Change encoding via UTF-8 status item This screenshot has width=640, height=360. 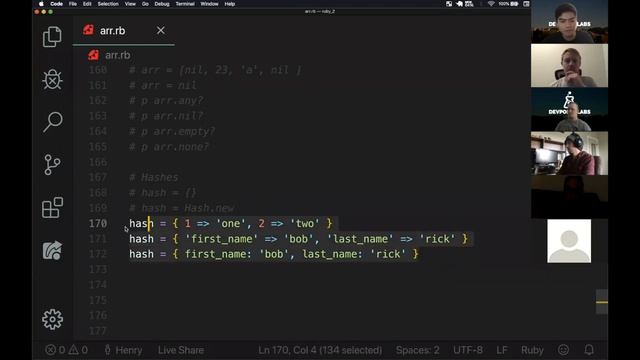pos(468,350)
